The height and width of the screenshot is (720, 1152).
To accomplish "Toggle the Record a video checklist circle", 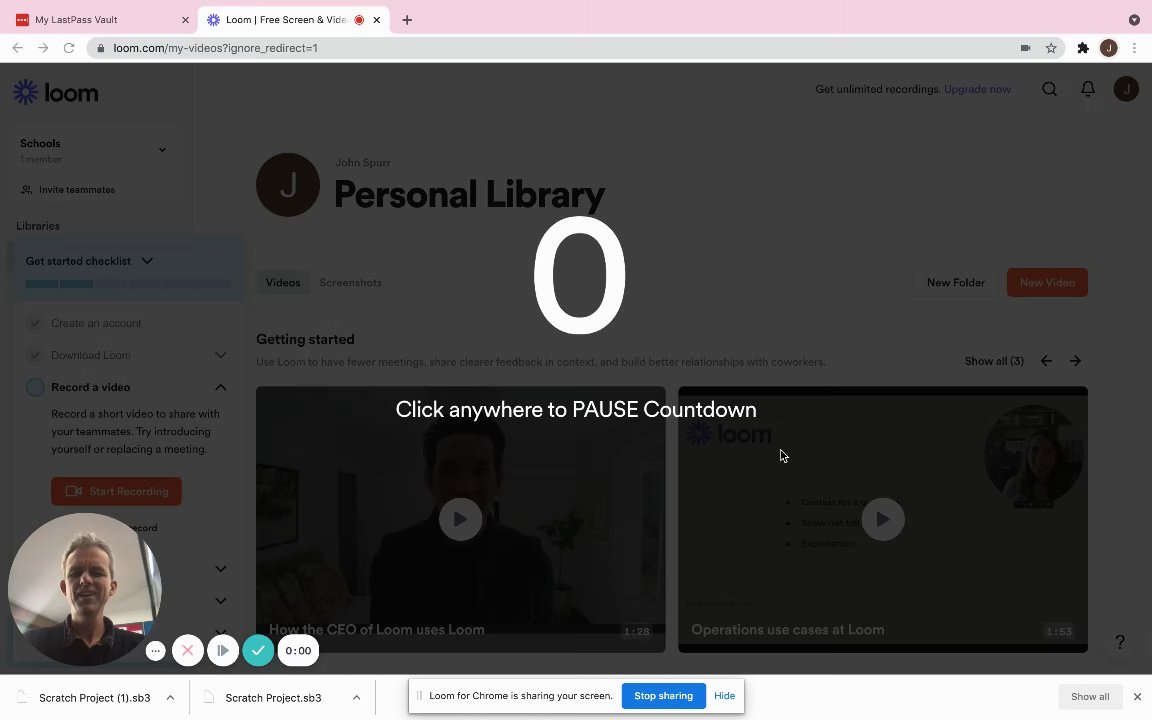I will 35,387.
